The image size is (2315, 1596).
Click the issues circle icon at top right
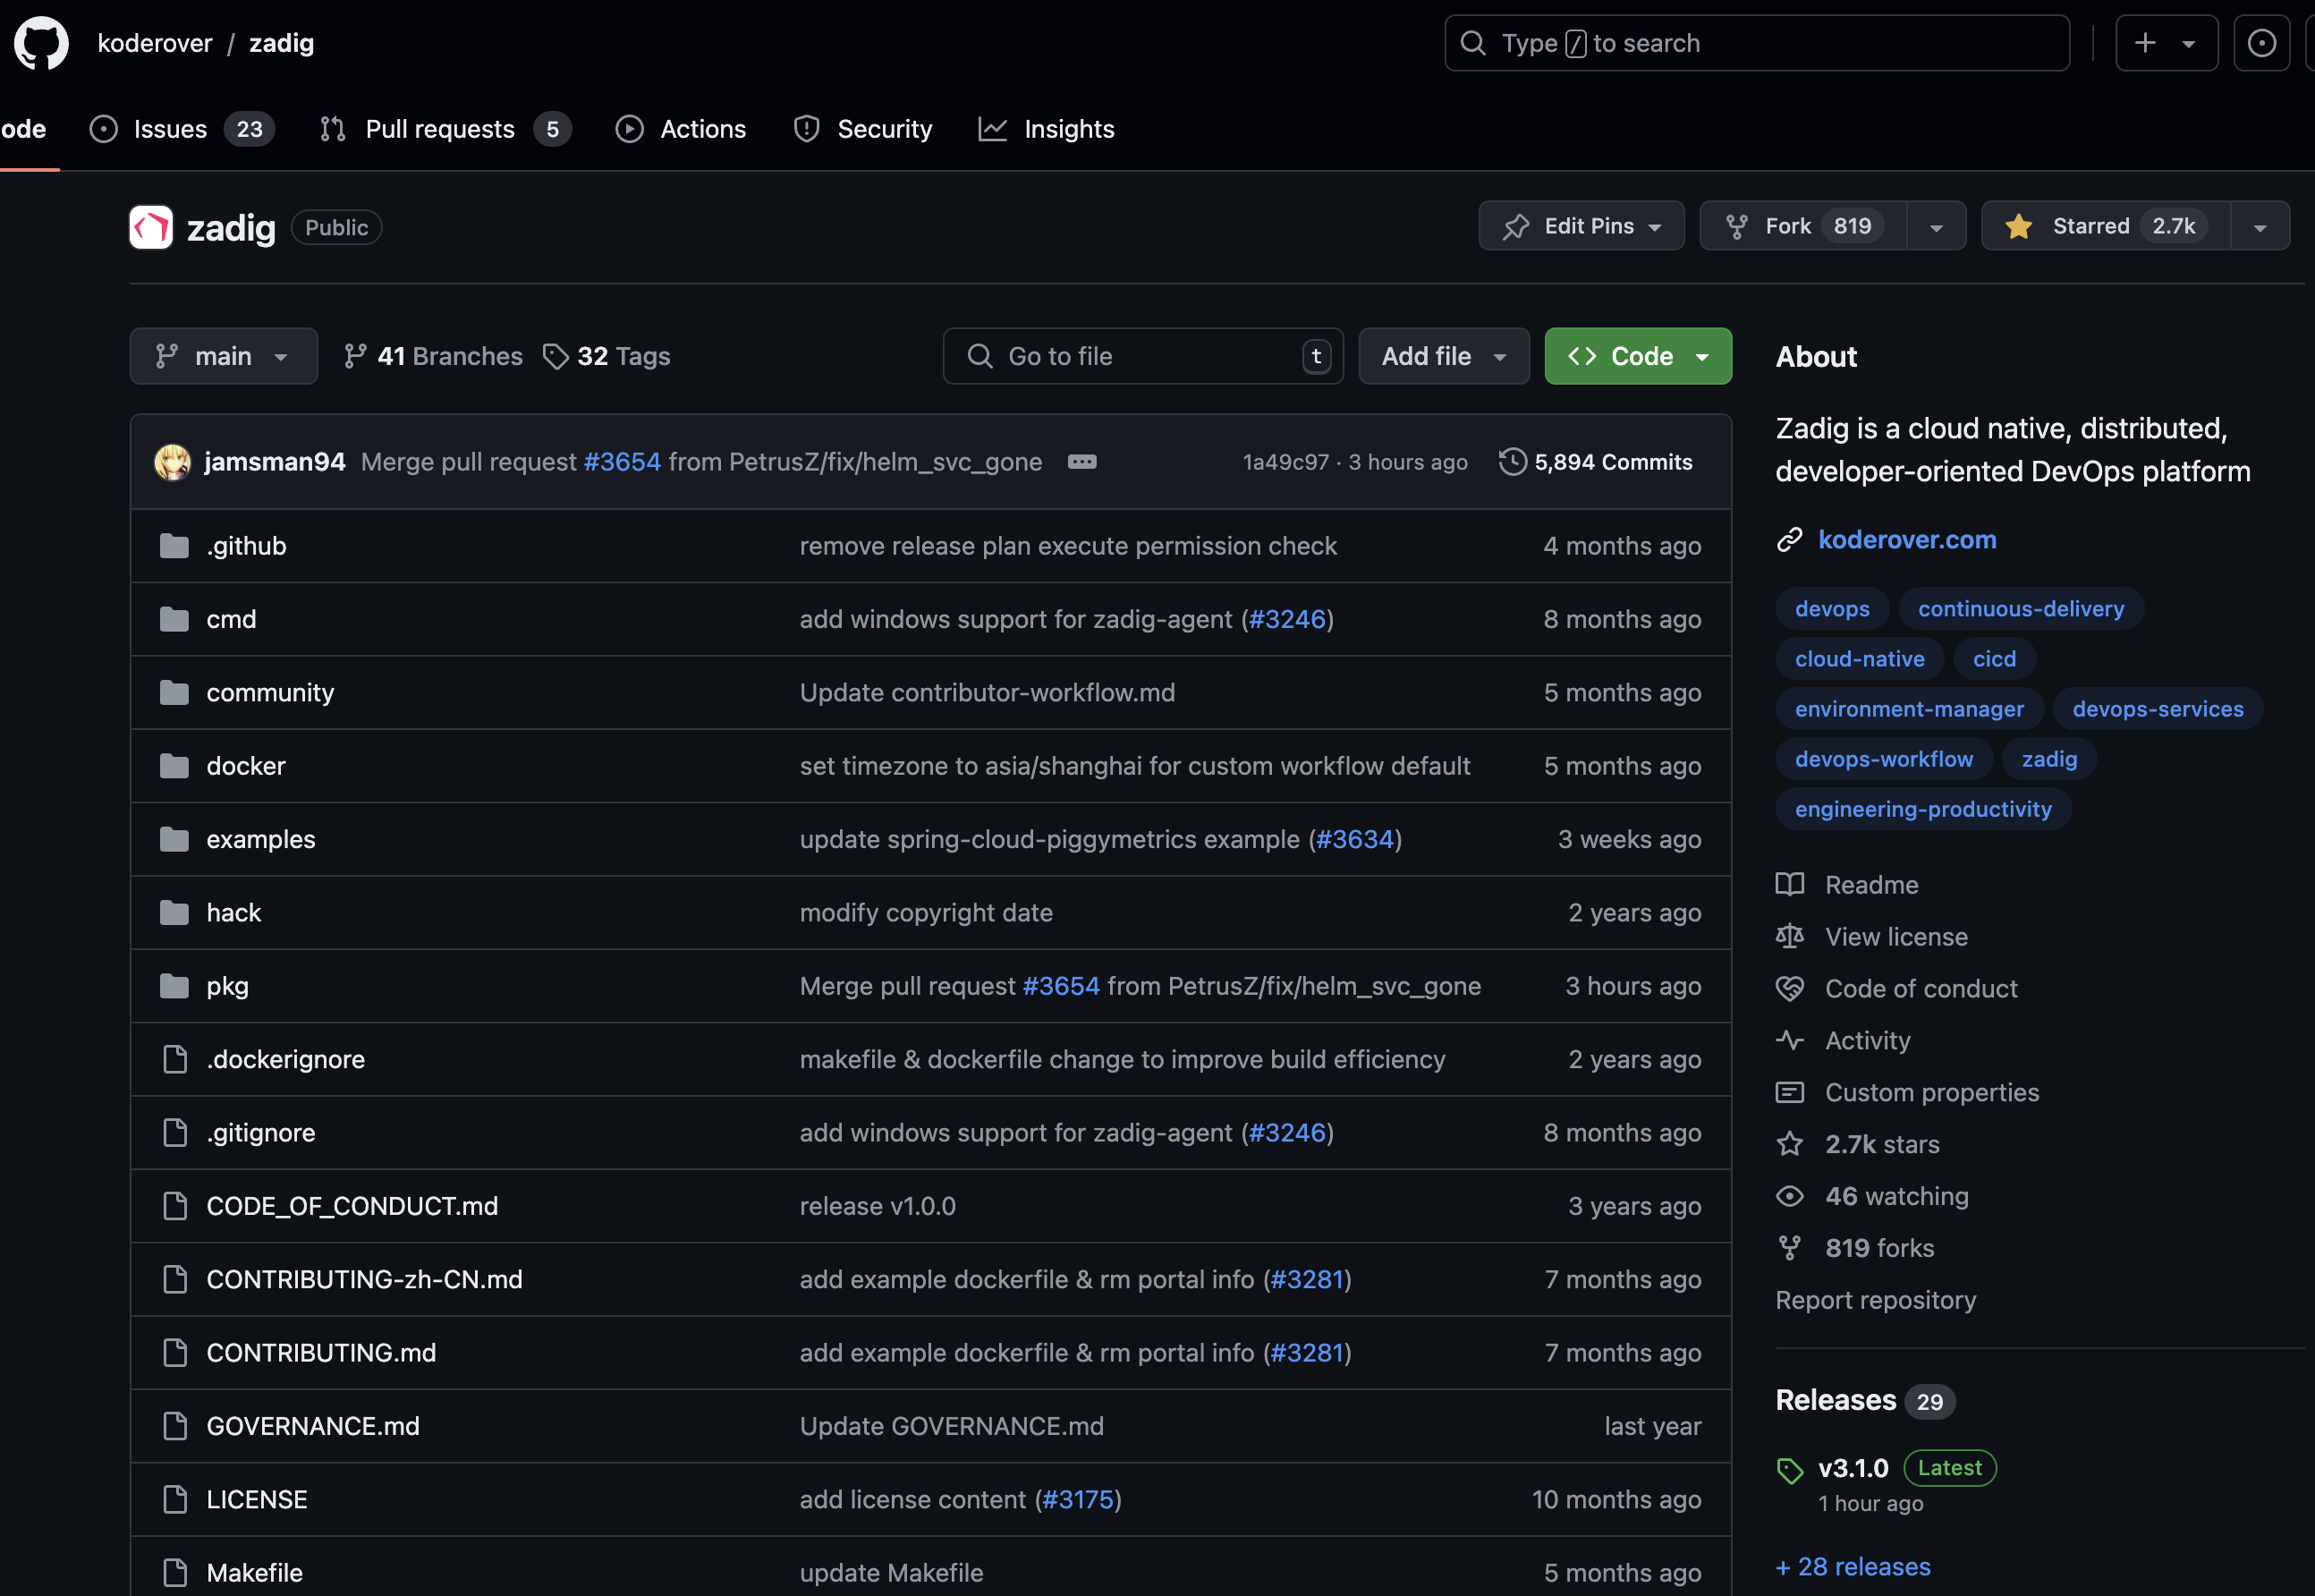click(x=2261, y=43)
